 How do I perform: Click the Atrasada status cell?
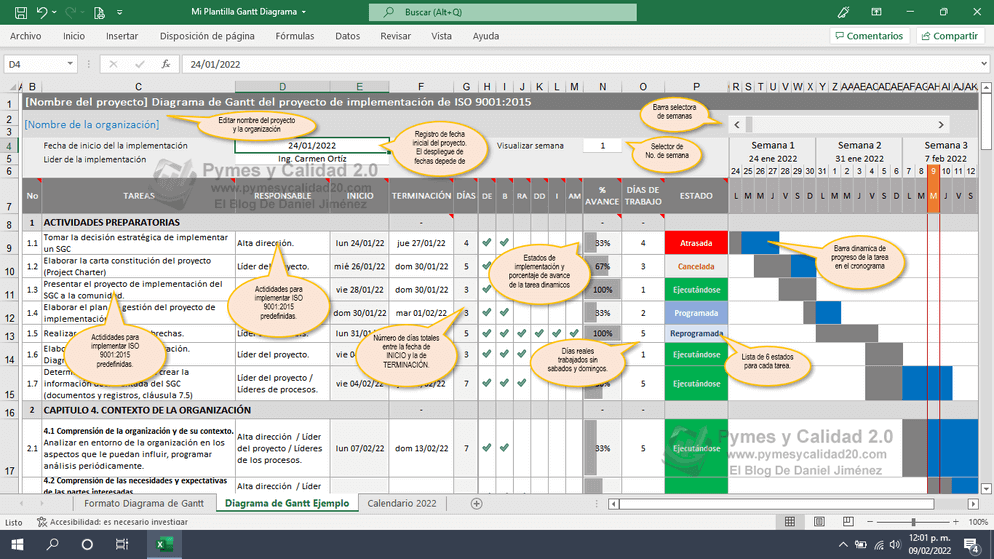click(696, 243)
